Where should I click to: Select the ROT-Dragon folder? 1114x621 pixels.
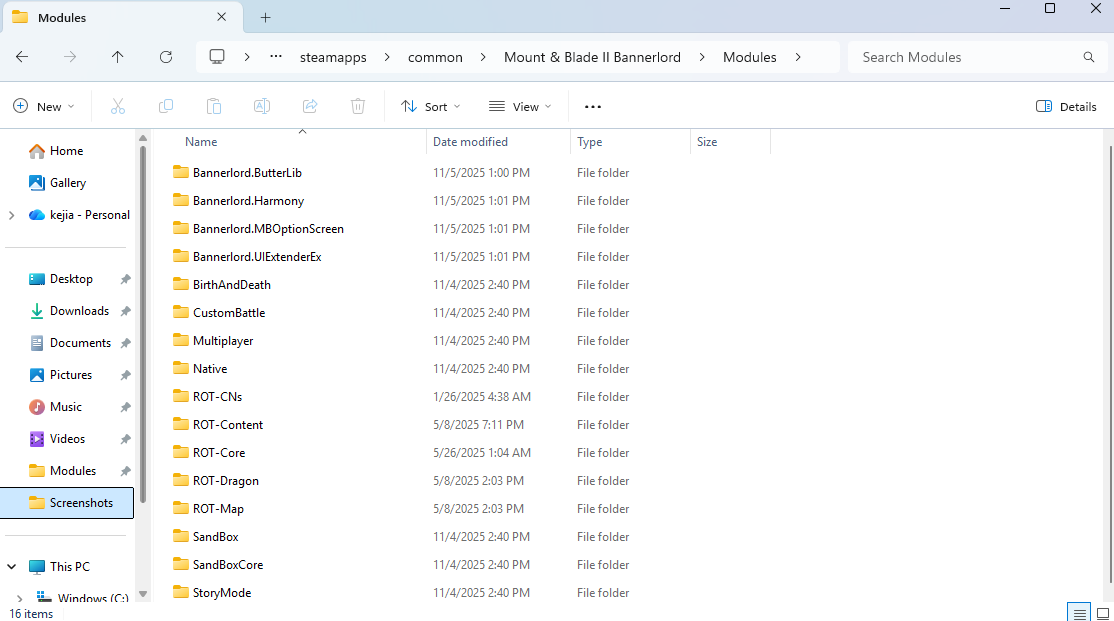226,481
